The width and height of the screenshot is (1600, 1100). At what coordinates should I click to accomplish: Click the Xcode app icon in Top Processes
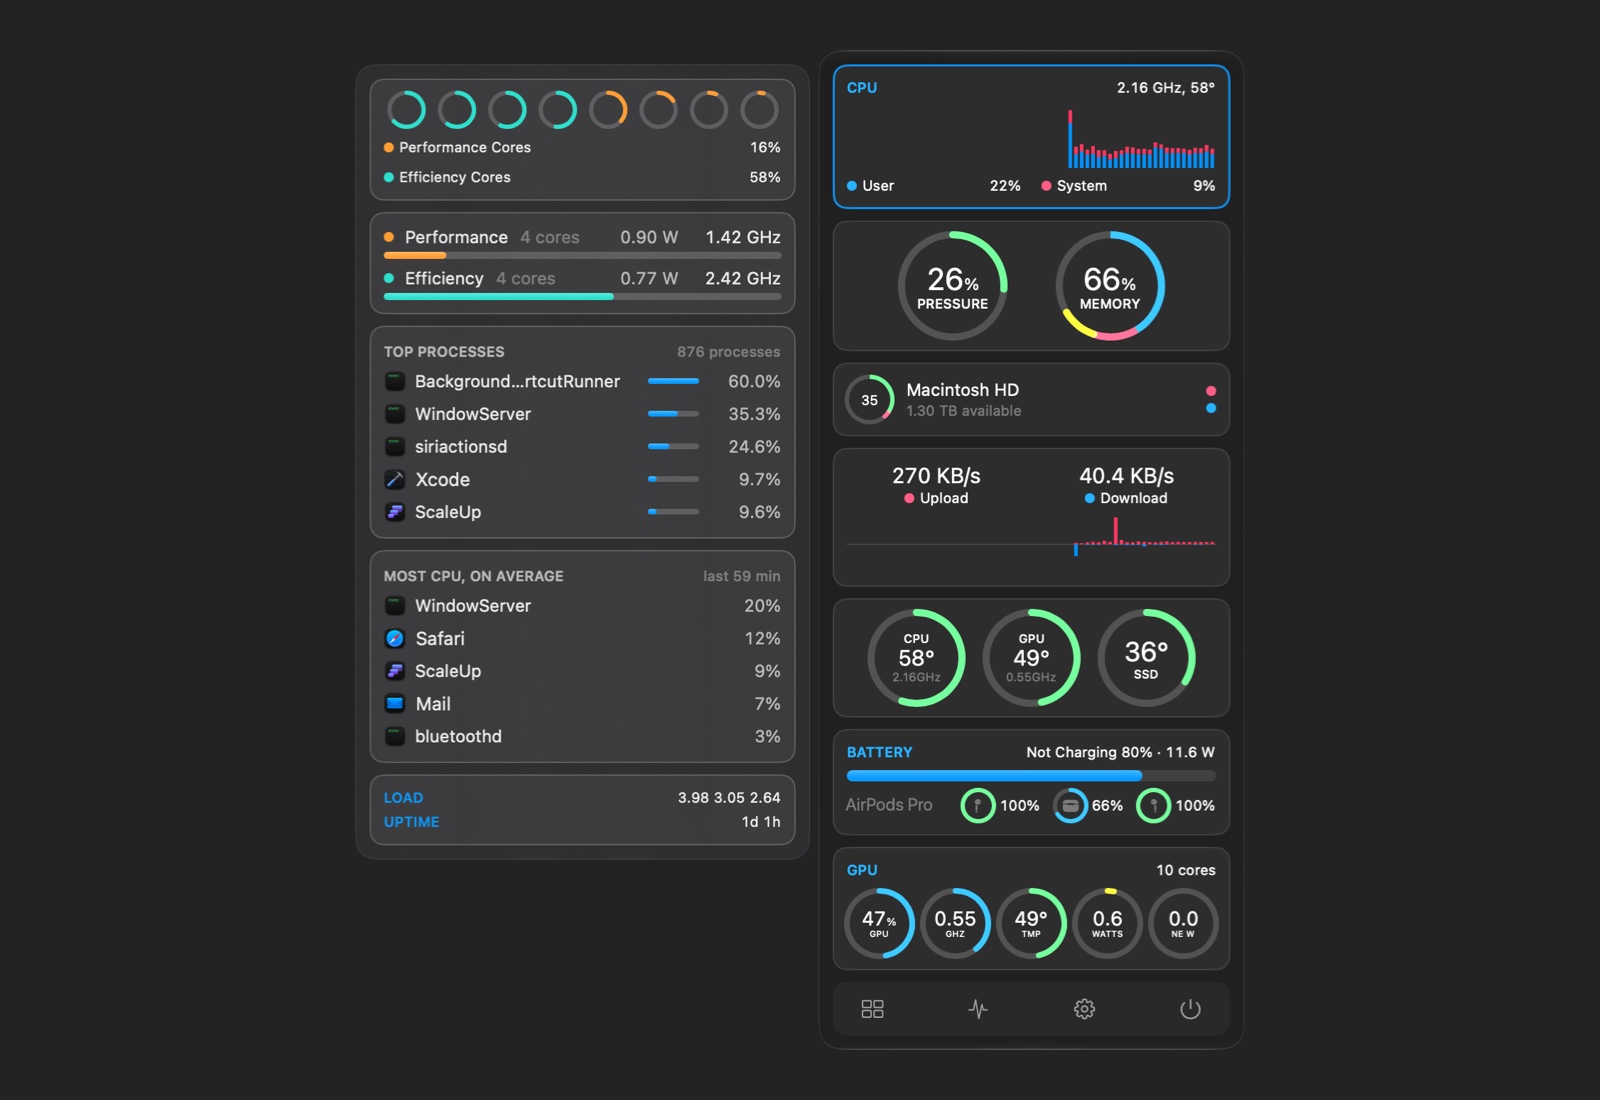[x=395, y=480]
